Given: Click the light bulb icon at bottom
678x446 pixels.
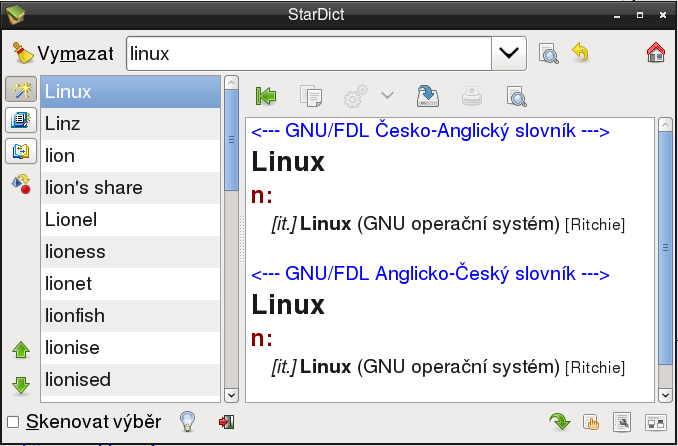Looking at the screenshot, I should click(186, 422).
